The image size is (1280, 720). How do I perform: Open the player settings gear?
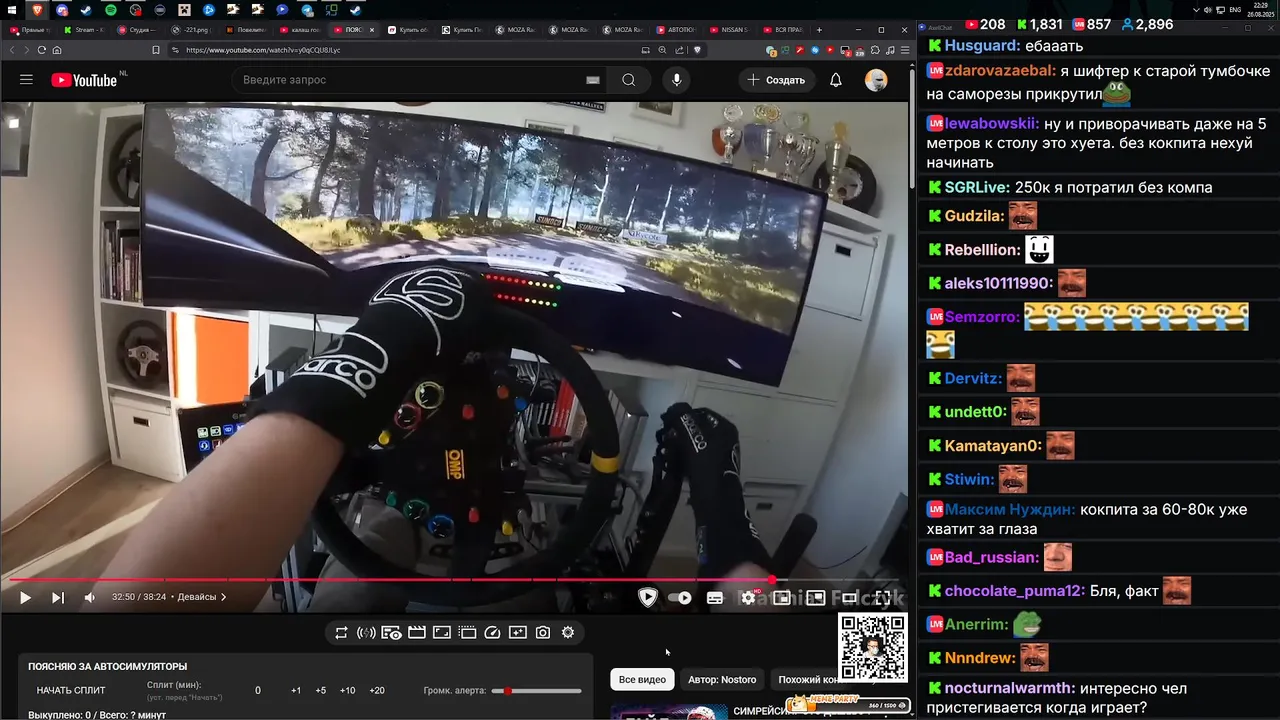click(748, 598)
